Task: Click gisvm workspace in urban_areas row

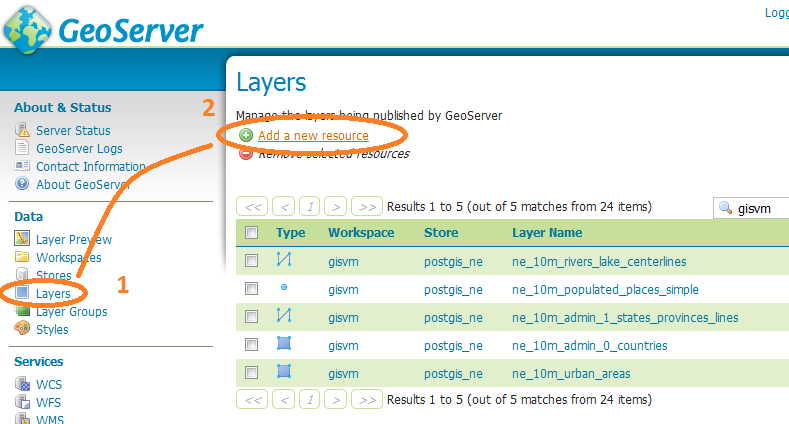Action: (343, 374)
